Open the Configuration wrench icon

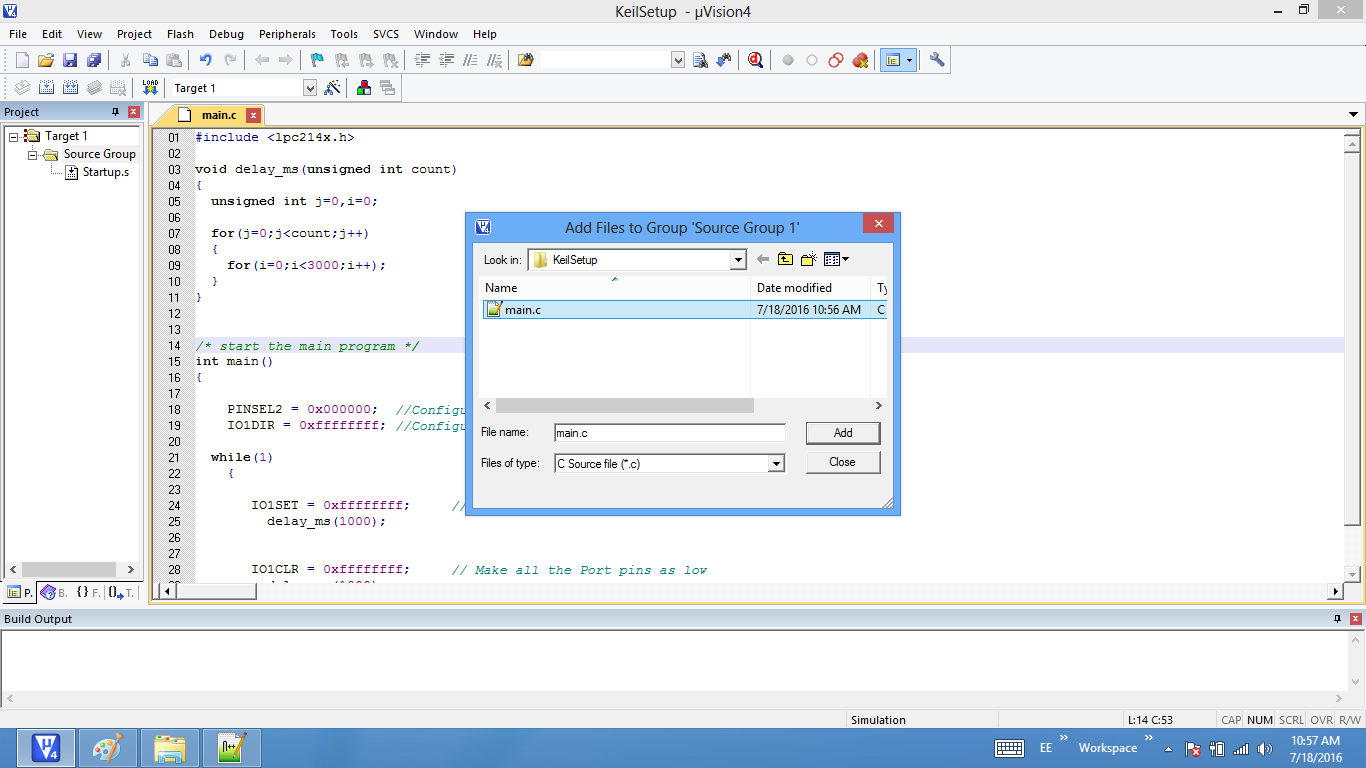tap(937, 60)
